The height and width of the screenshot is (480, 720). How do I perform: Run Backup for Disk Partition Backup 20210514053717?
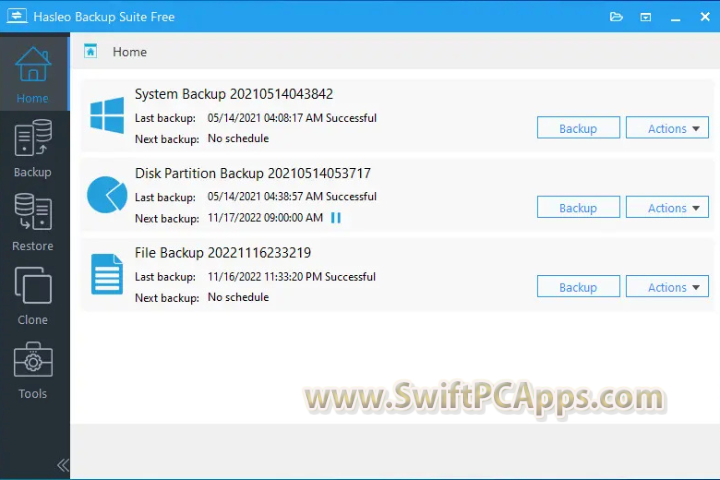pyautogui.click(x=578, y=207)
